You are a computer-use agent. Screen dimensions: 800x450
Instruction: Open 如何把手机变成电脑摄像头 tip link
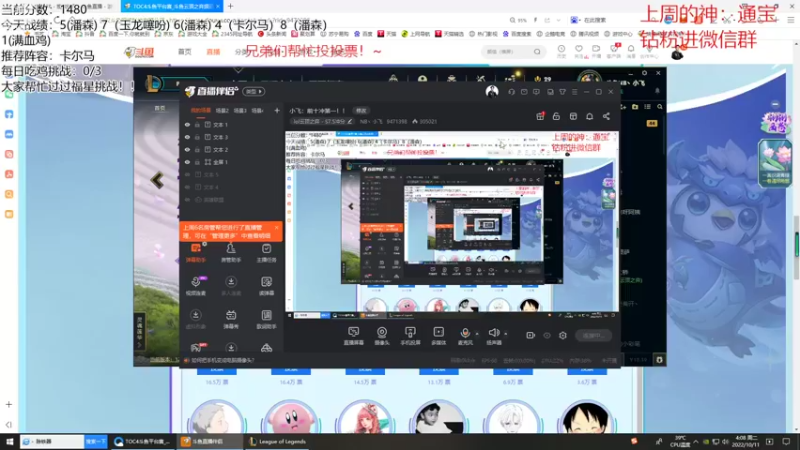222,360
